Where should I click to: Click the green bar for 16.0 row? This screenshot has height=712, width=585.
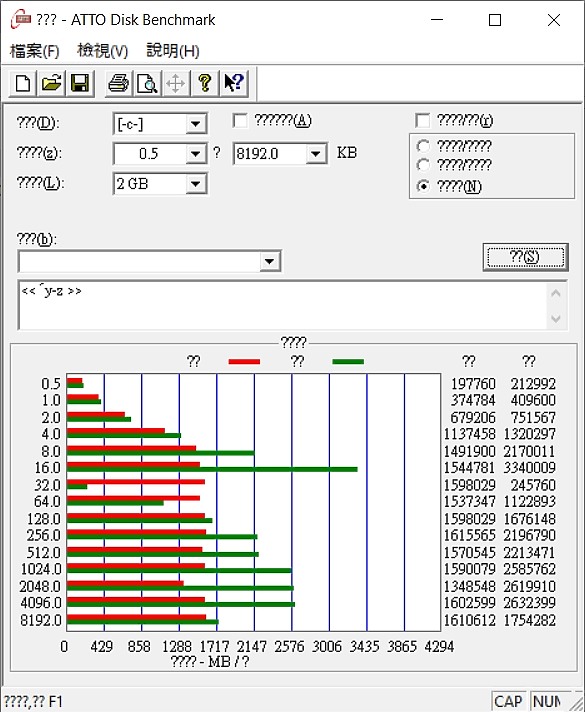click(212, 470)
